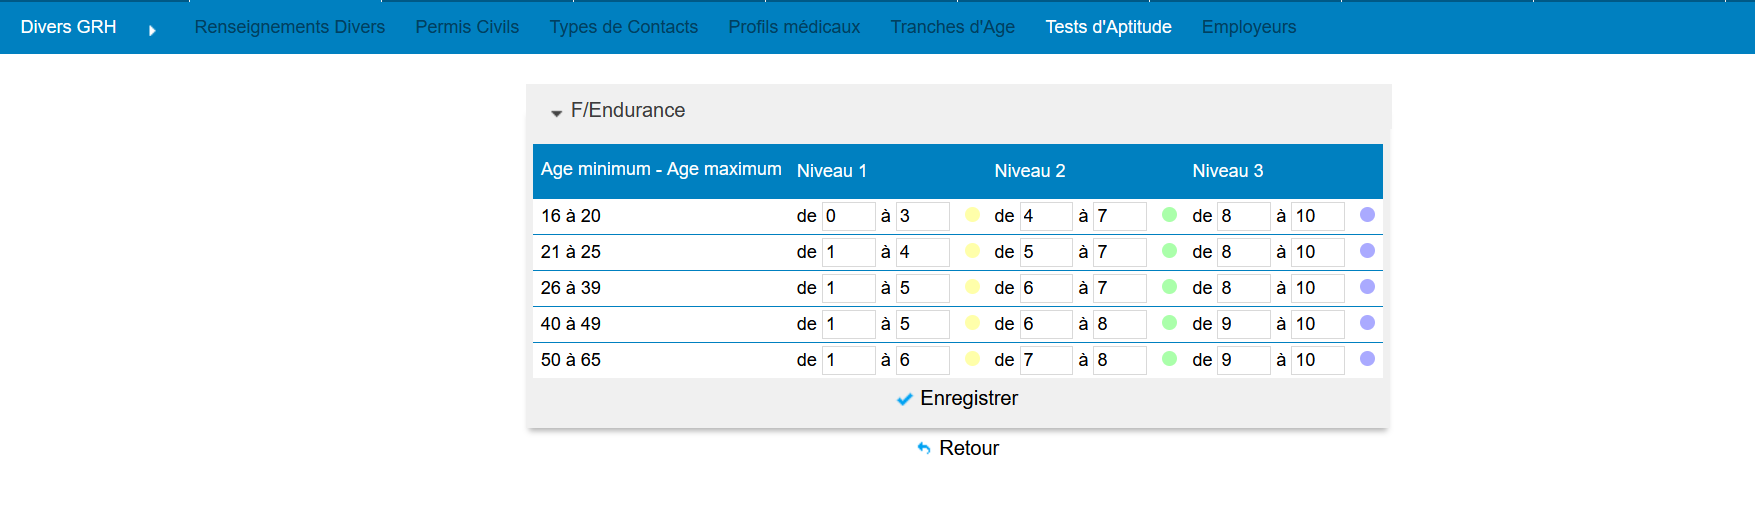Click green Niveau 2 dot for 21 à 25
The image size is (1755, 532).
(1169, 251)
